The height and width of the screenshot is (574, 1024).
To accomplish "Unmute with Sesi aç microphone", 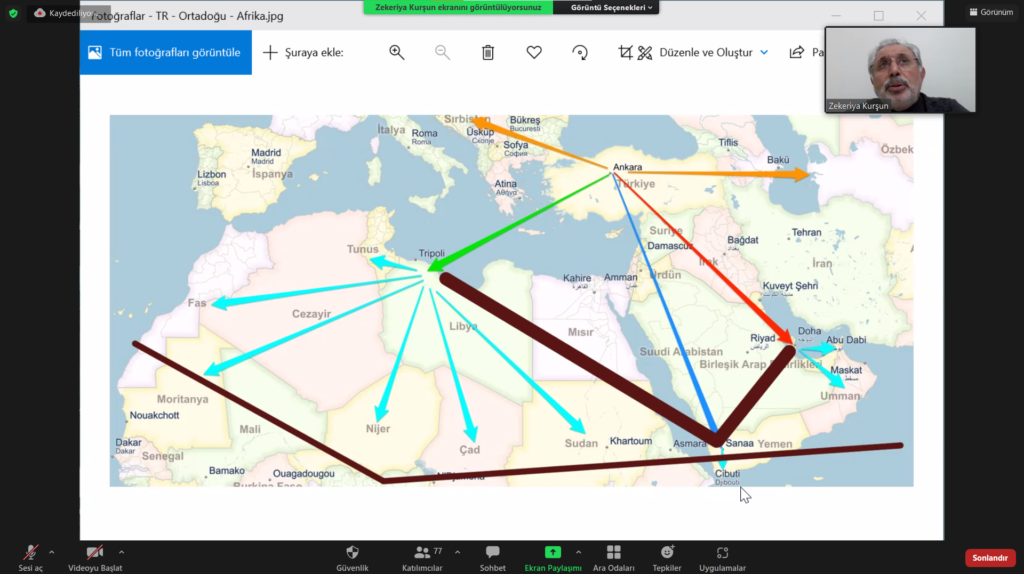I will click(x=30, y=558).
